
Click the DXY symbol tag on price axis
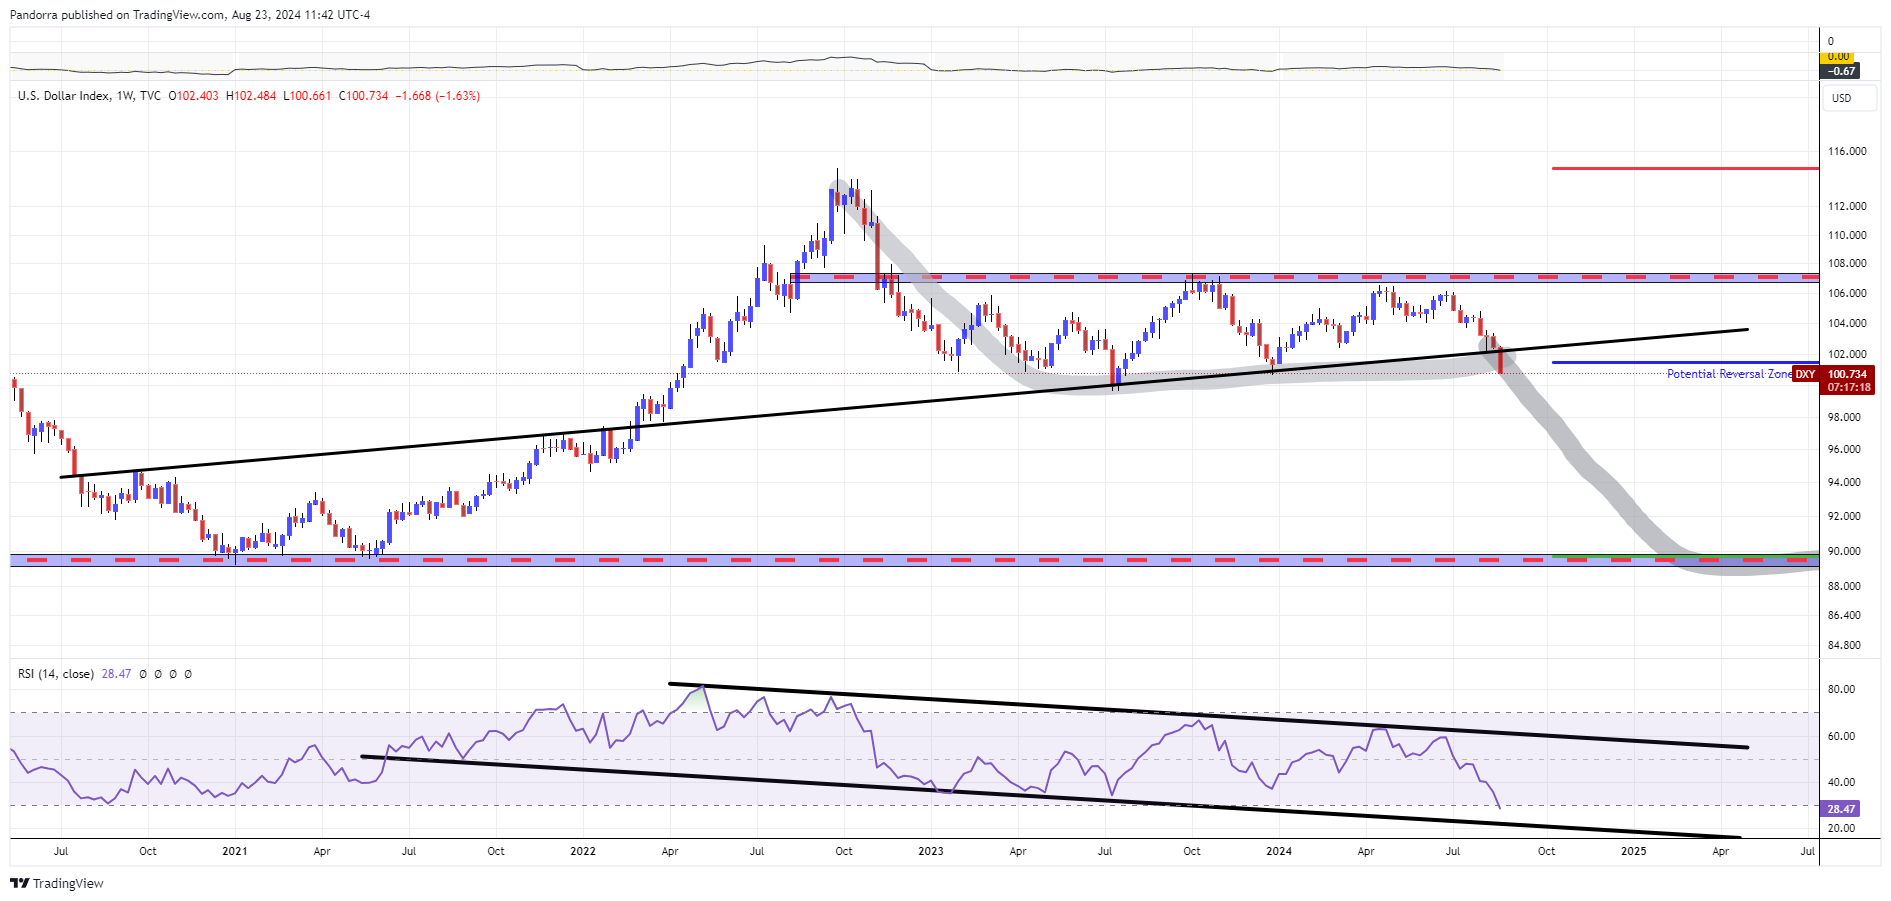(x=1805, y=374)
